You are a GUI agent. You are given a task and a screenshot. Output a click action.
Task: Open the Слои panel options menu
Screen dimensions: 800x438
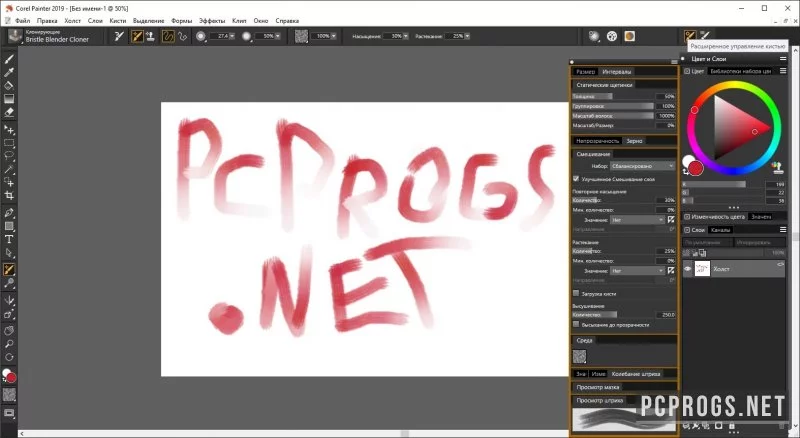tap(783, 230)
